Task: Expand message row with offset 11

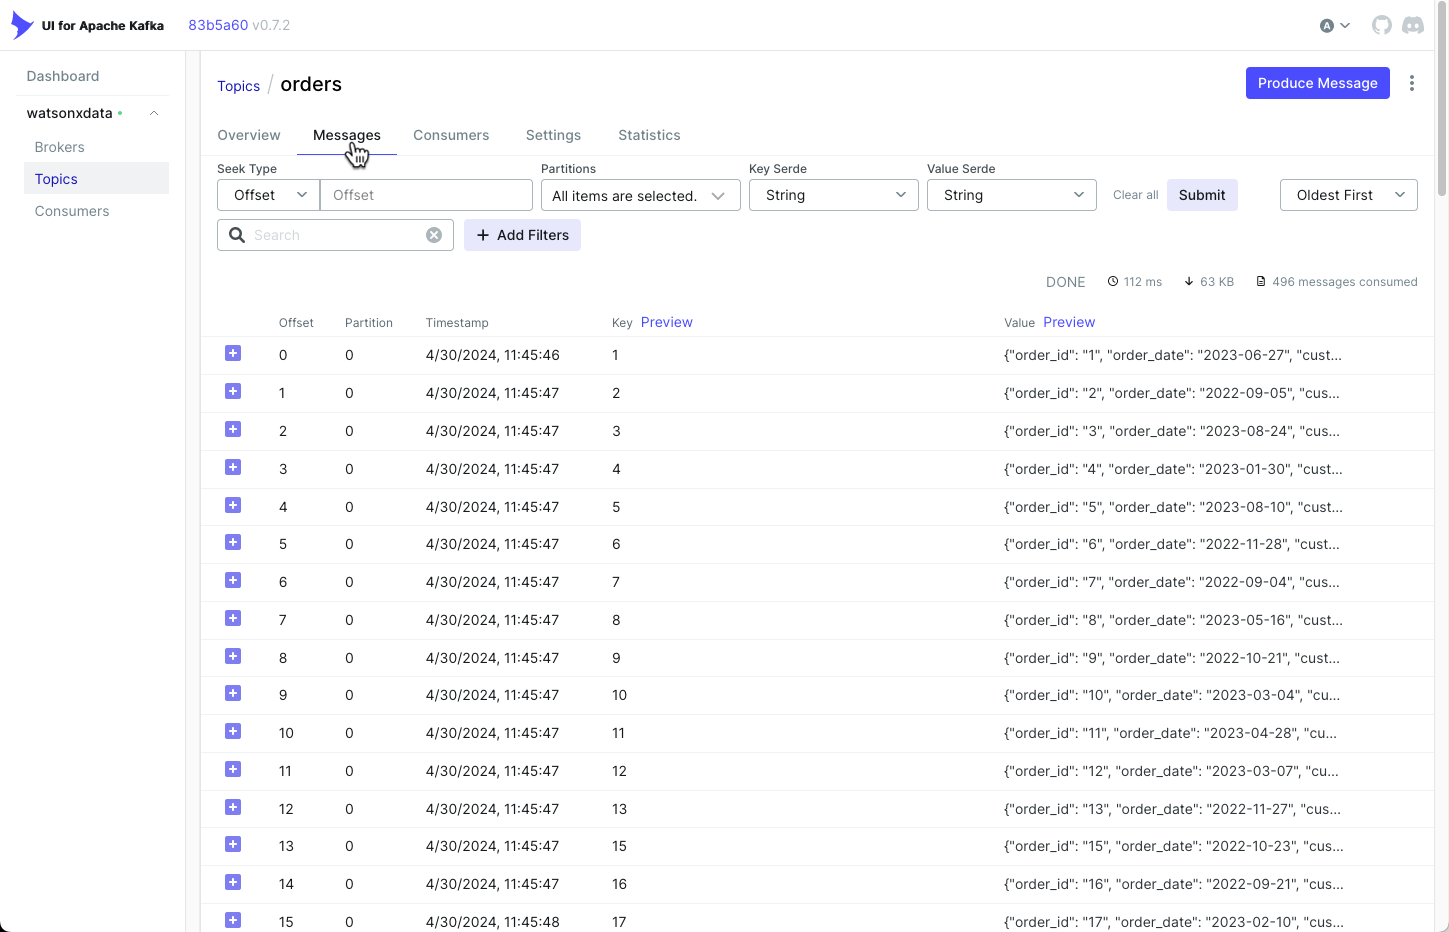Action: (233, 769)
